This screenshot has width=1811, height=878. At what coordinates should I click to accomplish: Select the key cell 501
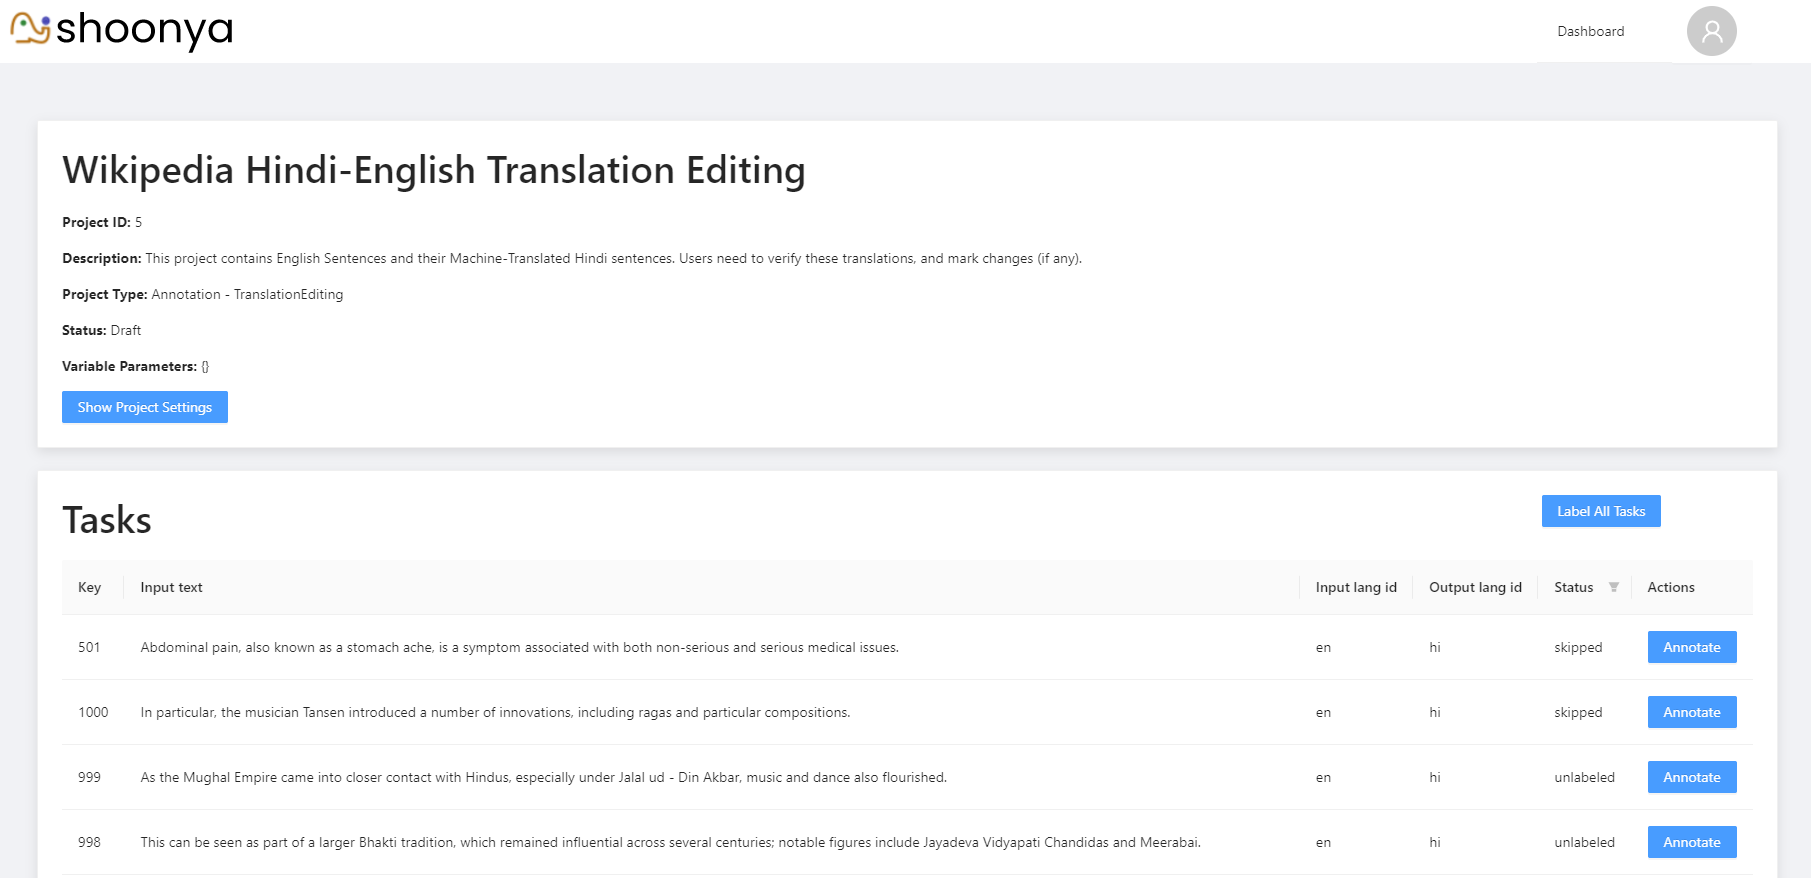click(89, 647)
